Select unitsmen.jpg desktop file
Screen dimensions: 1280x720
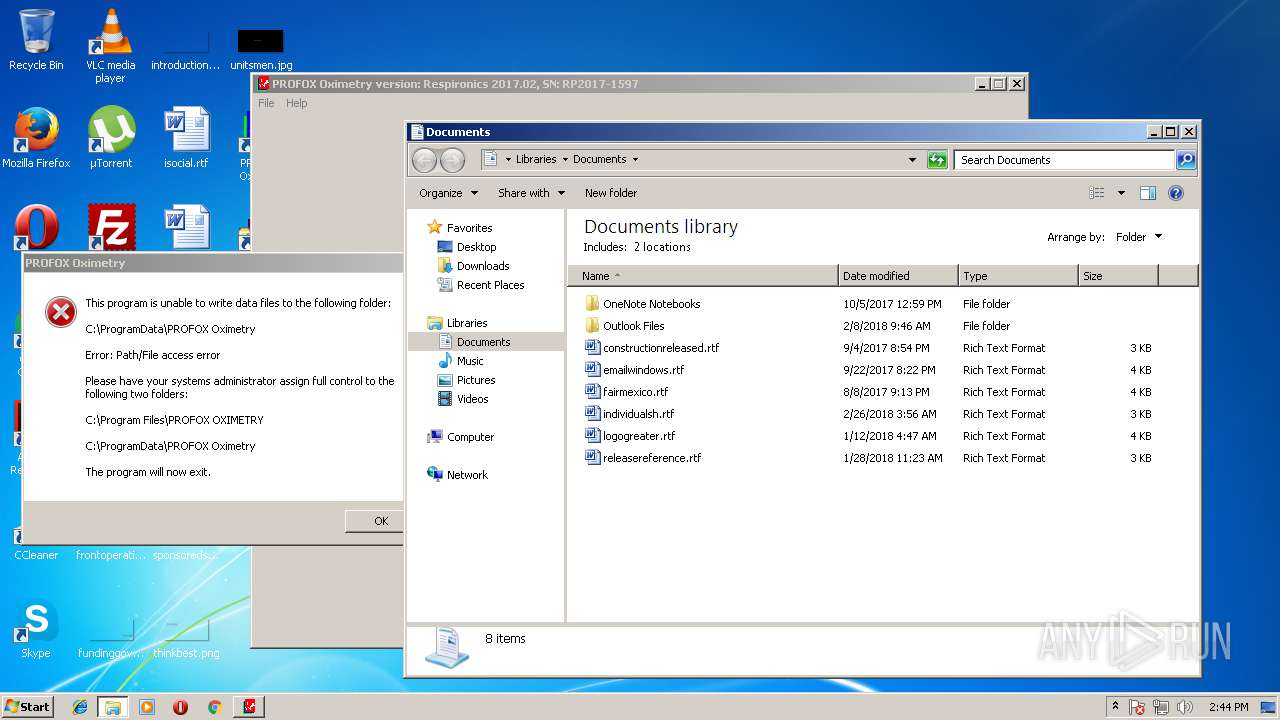[261, 48]
